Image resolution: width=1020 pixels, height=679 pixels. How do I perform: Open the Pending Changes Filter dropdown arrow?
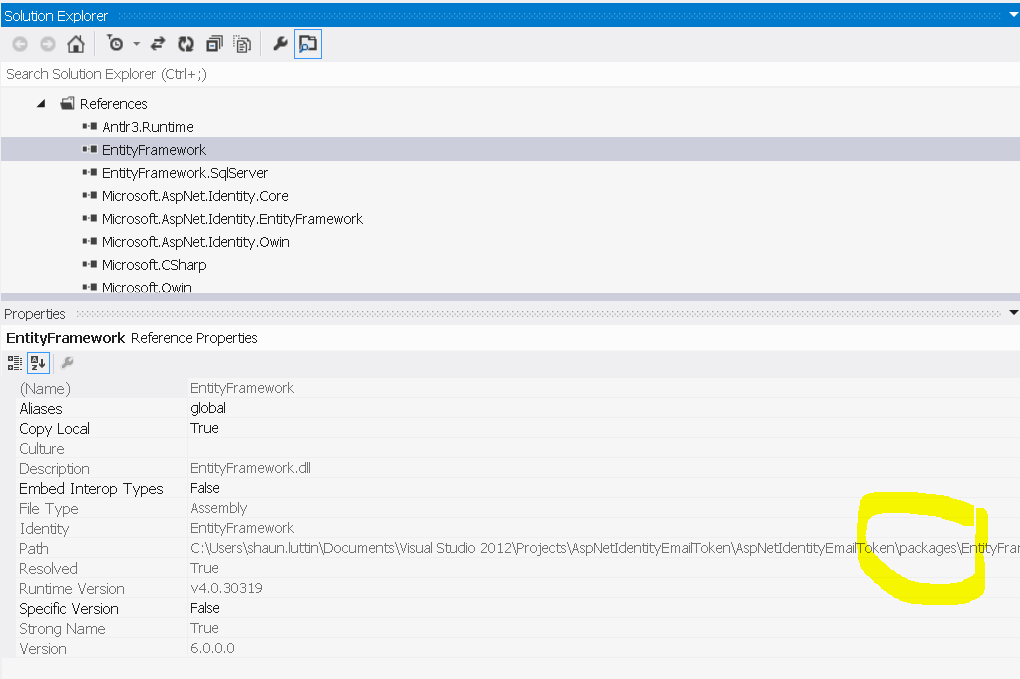point(137,44)
